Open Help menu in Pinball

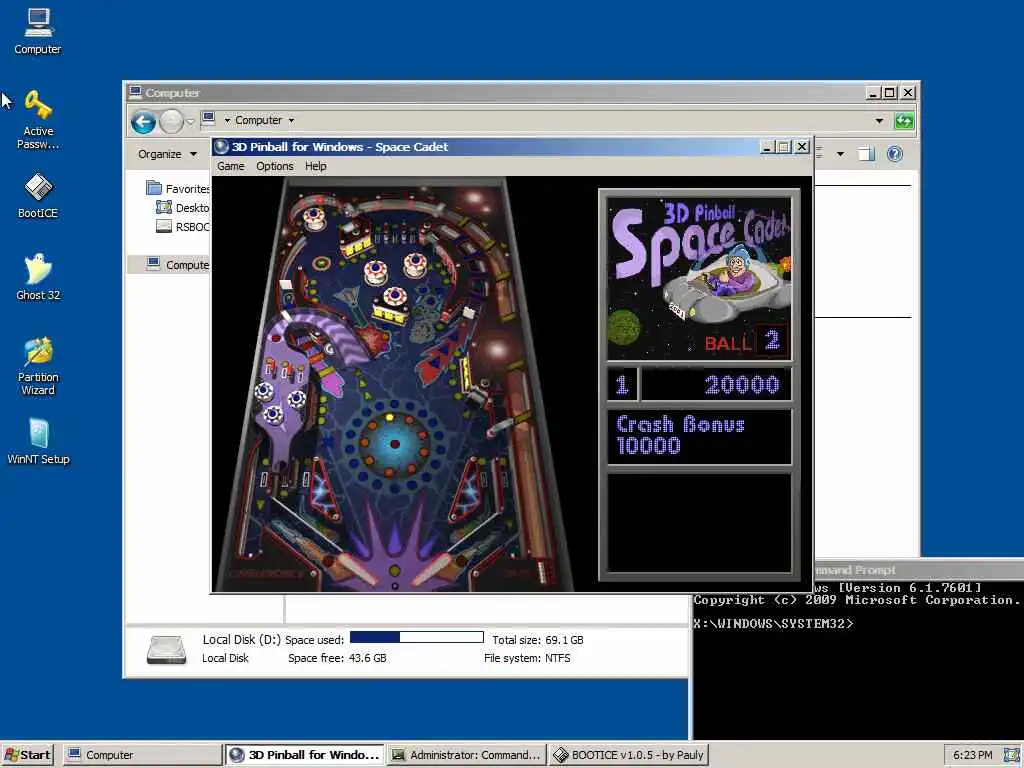[x=315, y=167]
